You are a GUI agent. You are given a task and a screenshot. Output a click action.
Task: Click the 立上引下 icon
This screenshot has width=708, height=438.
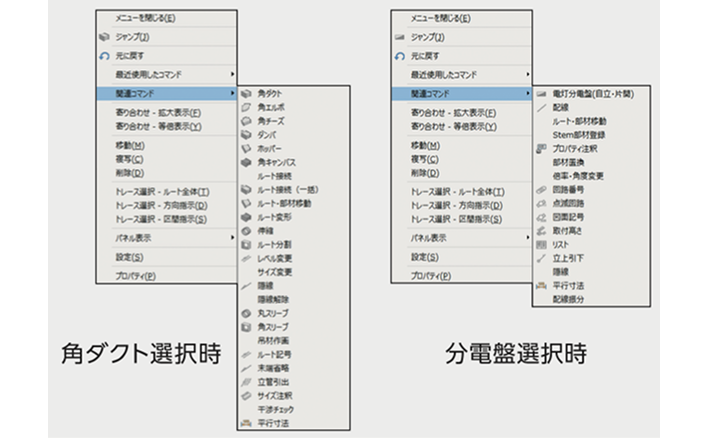[x=541, y=258]
